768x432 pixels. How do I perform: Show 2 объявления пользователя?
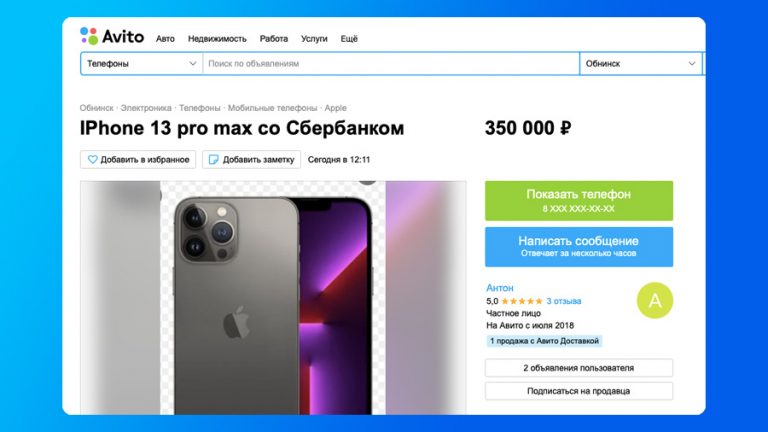[x=579, y=368]
